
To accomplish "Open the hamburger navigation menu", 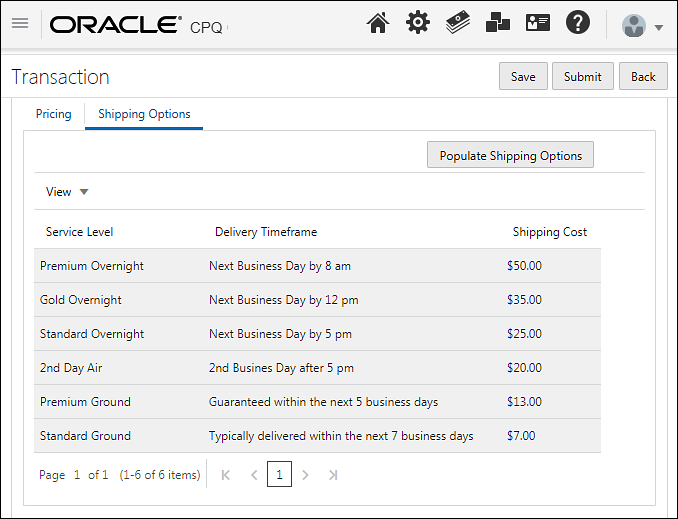I will tap(20, 23).
